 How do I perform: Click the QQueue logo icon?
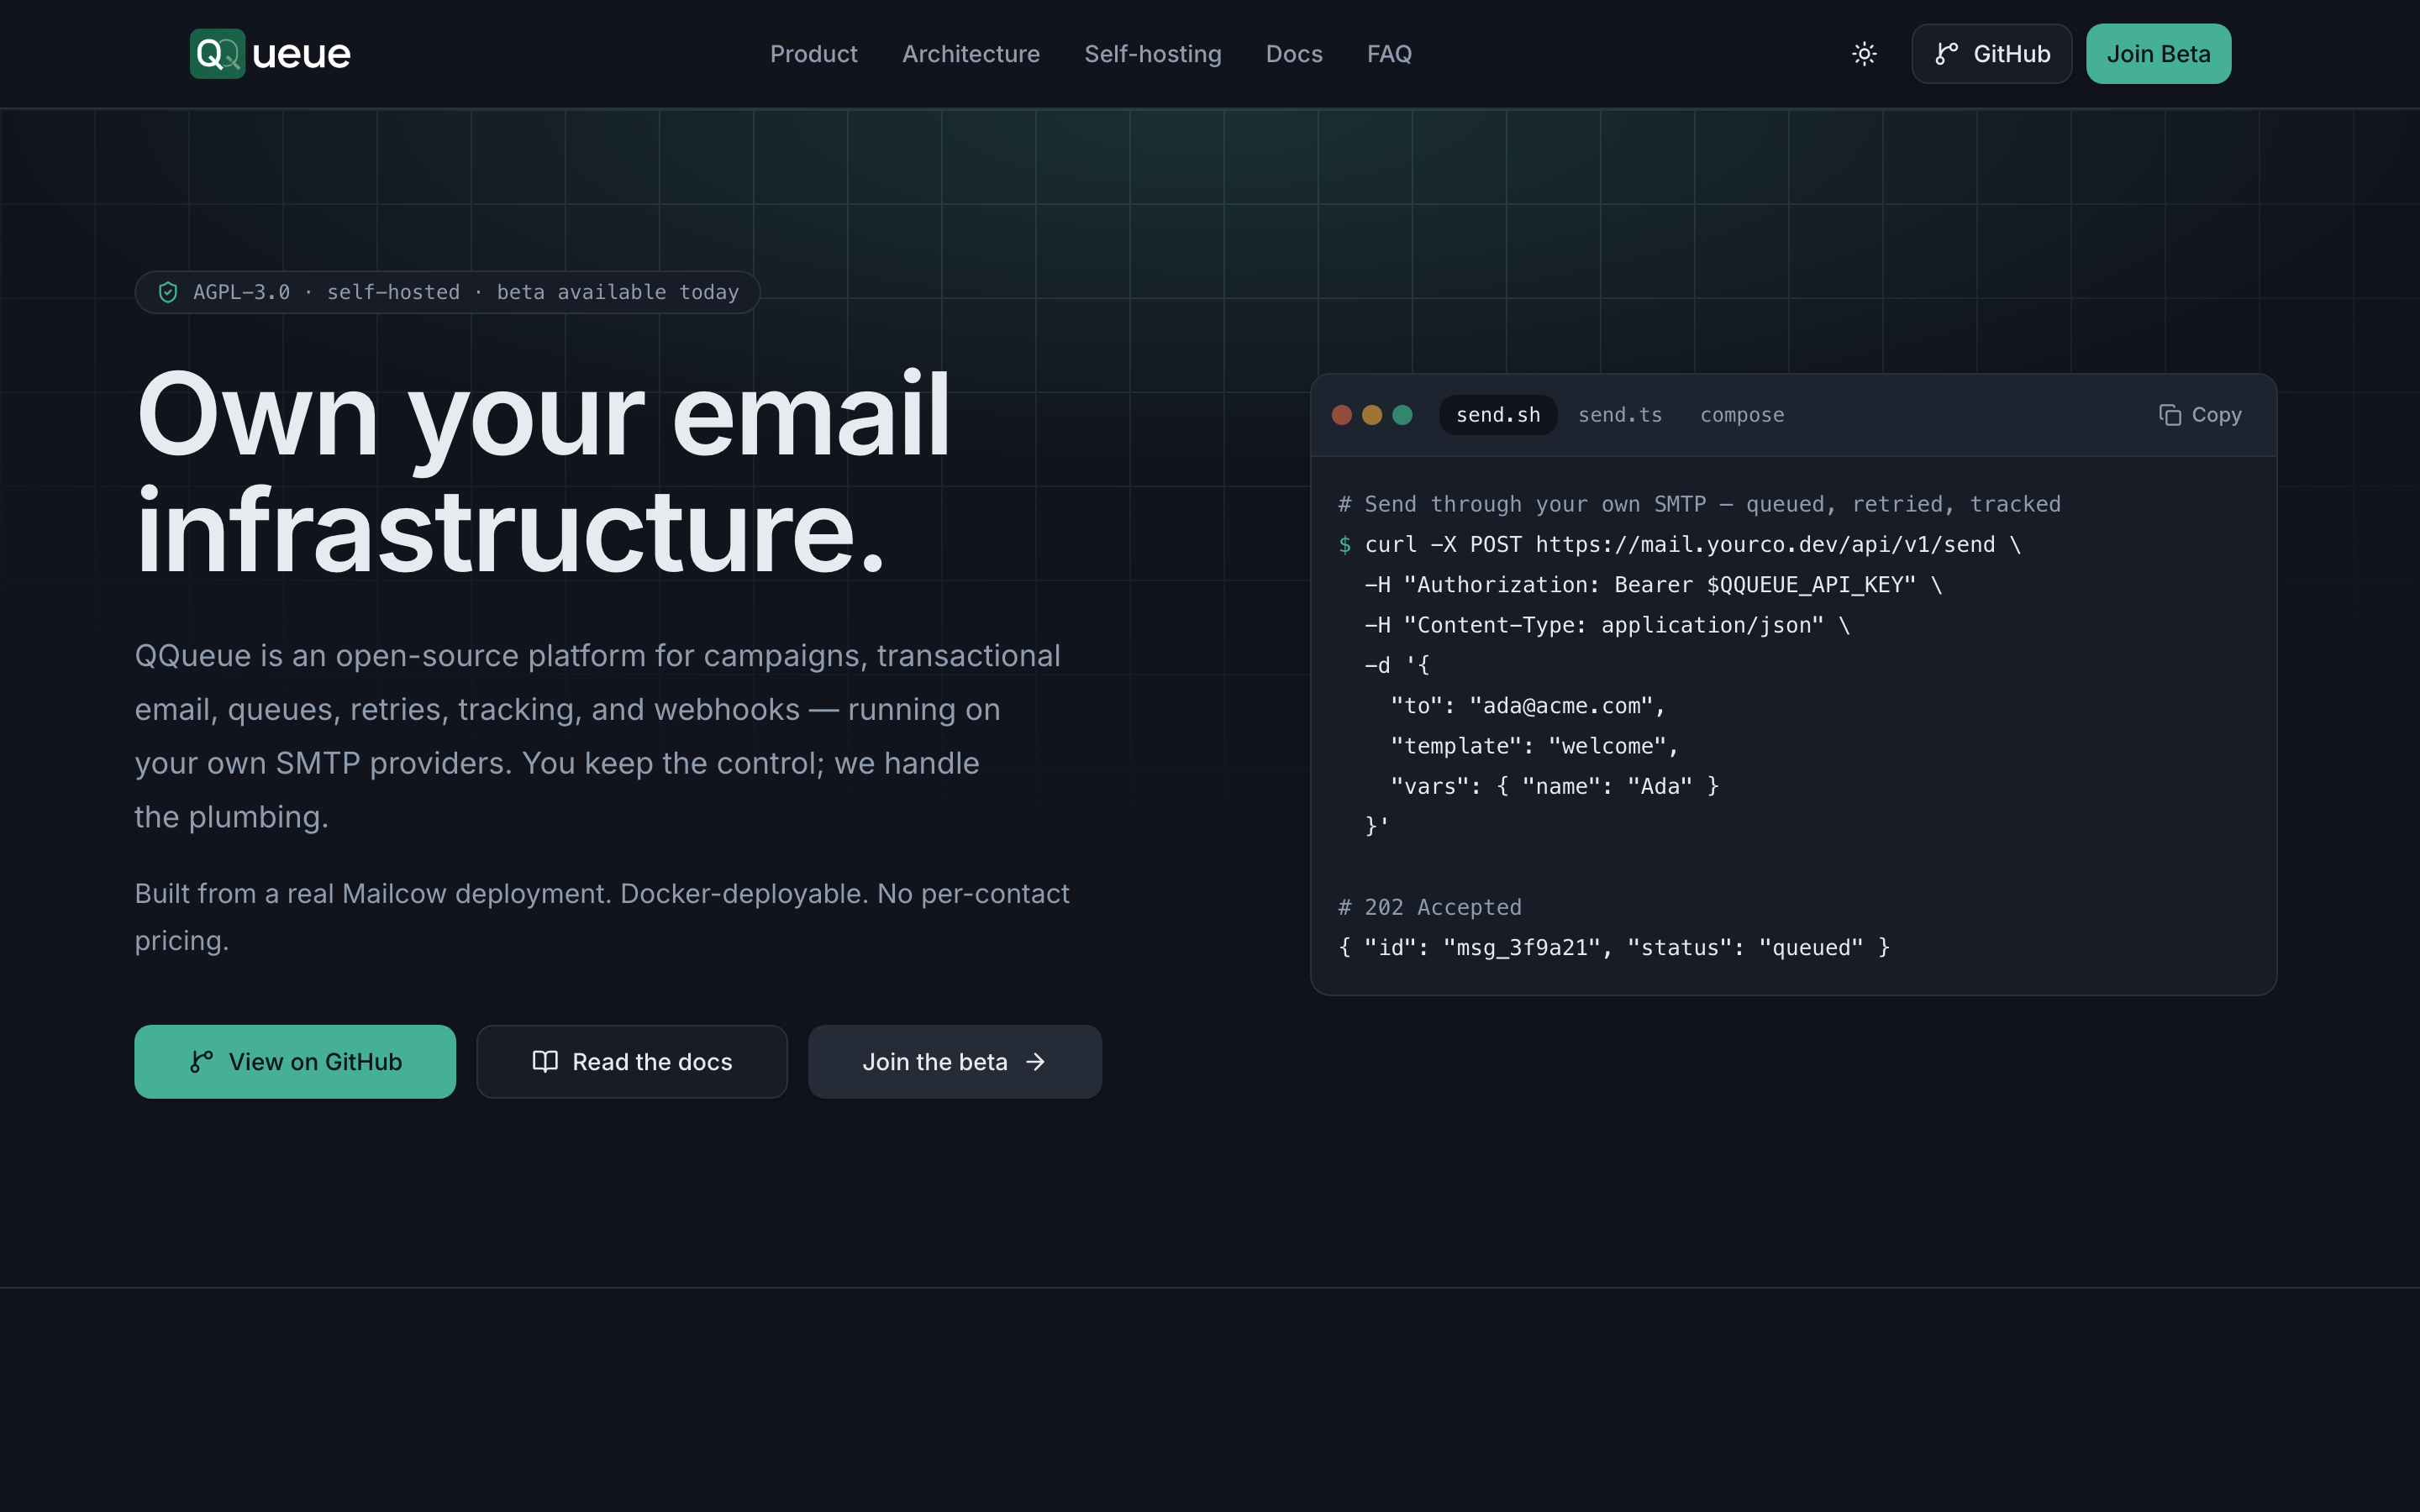217,54
